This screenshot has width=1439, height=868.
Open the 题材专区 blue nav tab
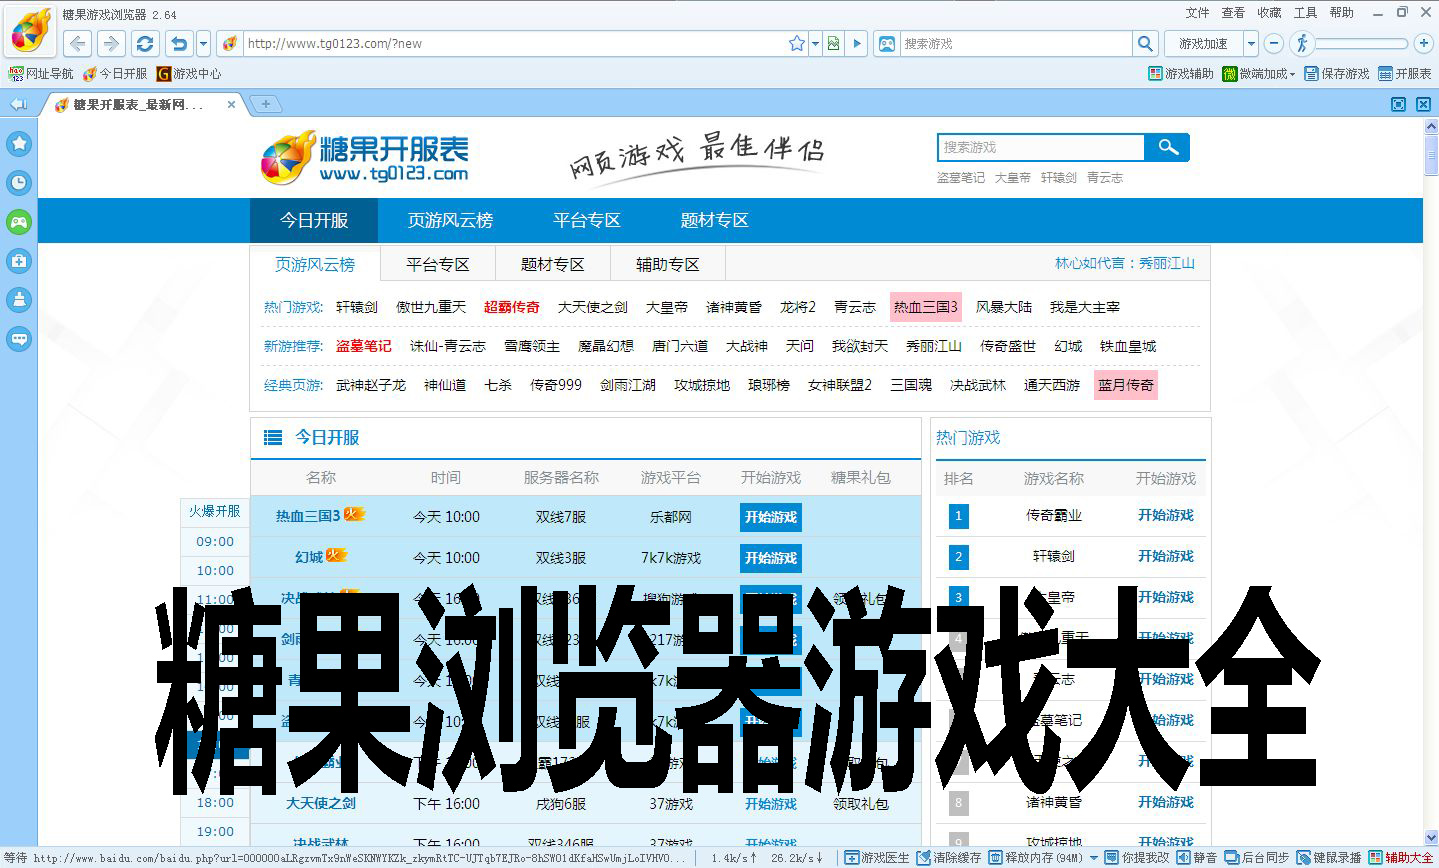714,220
